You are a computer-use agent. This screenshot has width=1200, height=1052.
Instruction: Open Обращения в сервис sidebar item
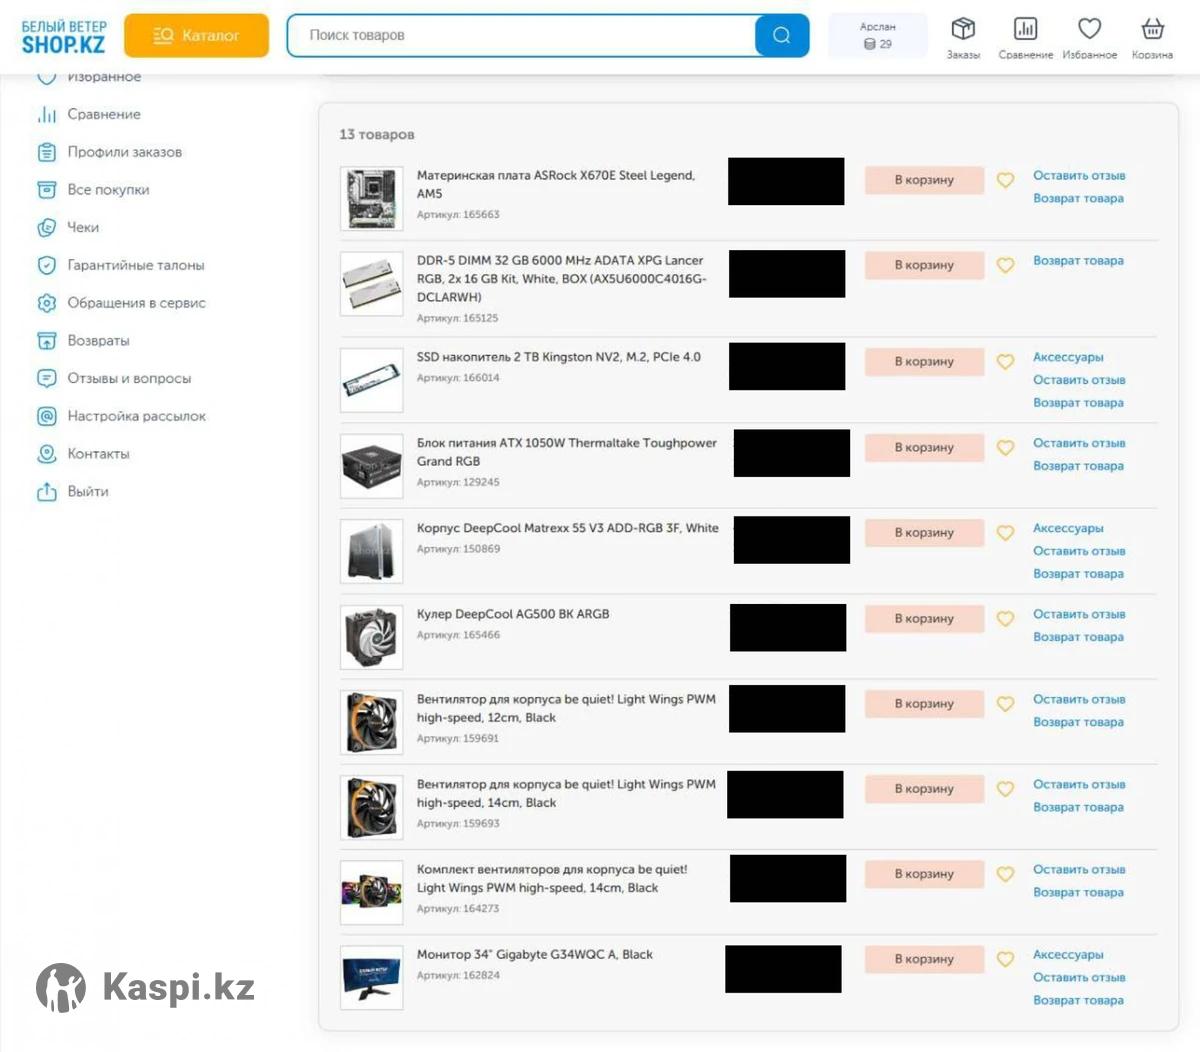point(136,303)
